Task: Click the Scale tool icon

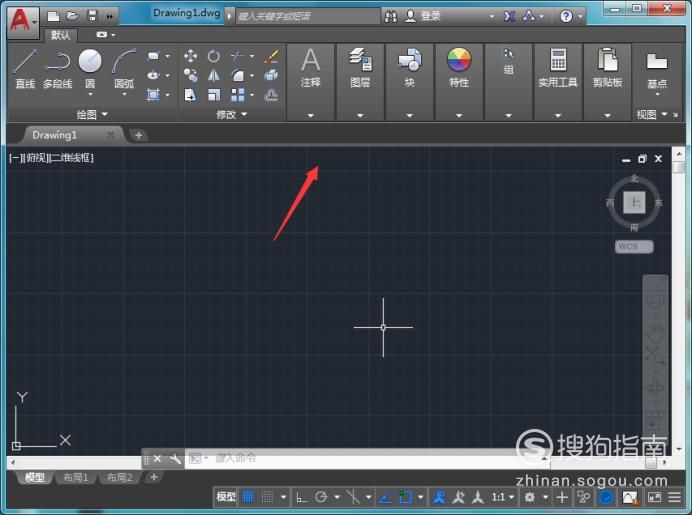Action: [214, 95]
